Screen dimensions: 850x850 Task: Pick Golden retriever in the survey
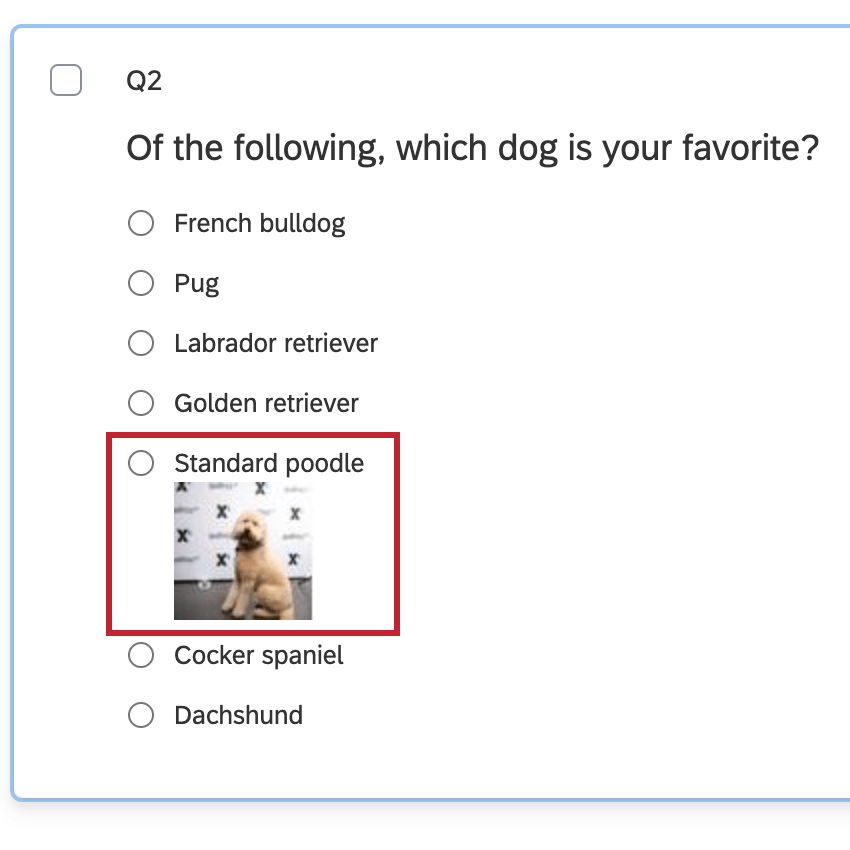[140, 403]
